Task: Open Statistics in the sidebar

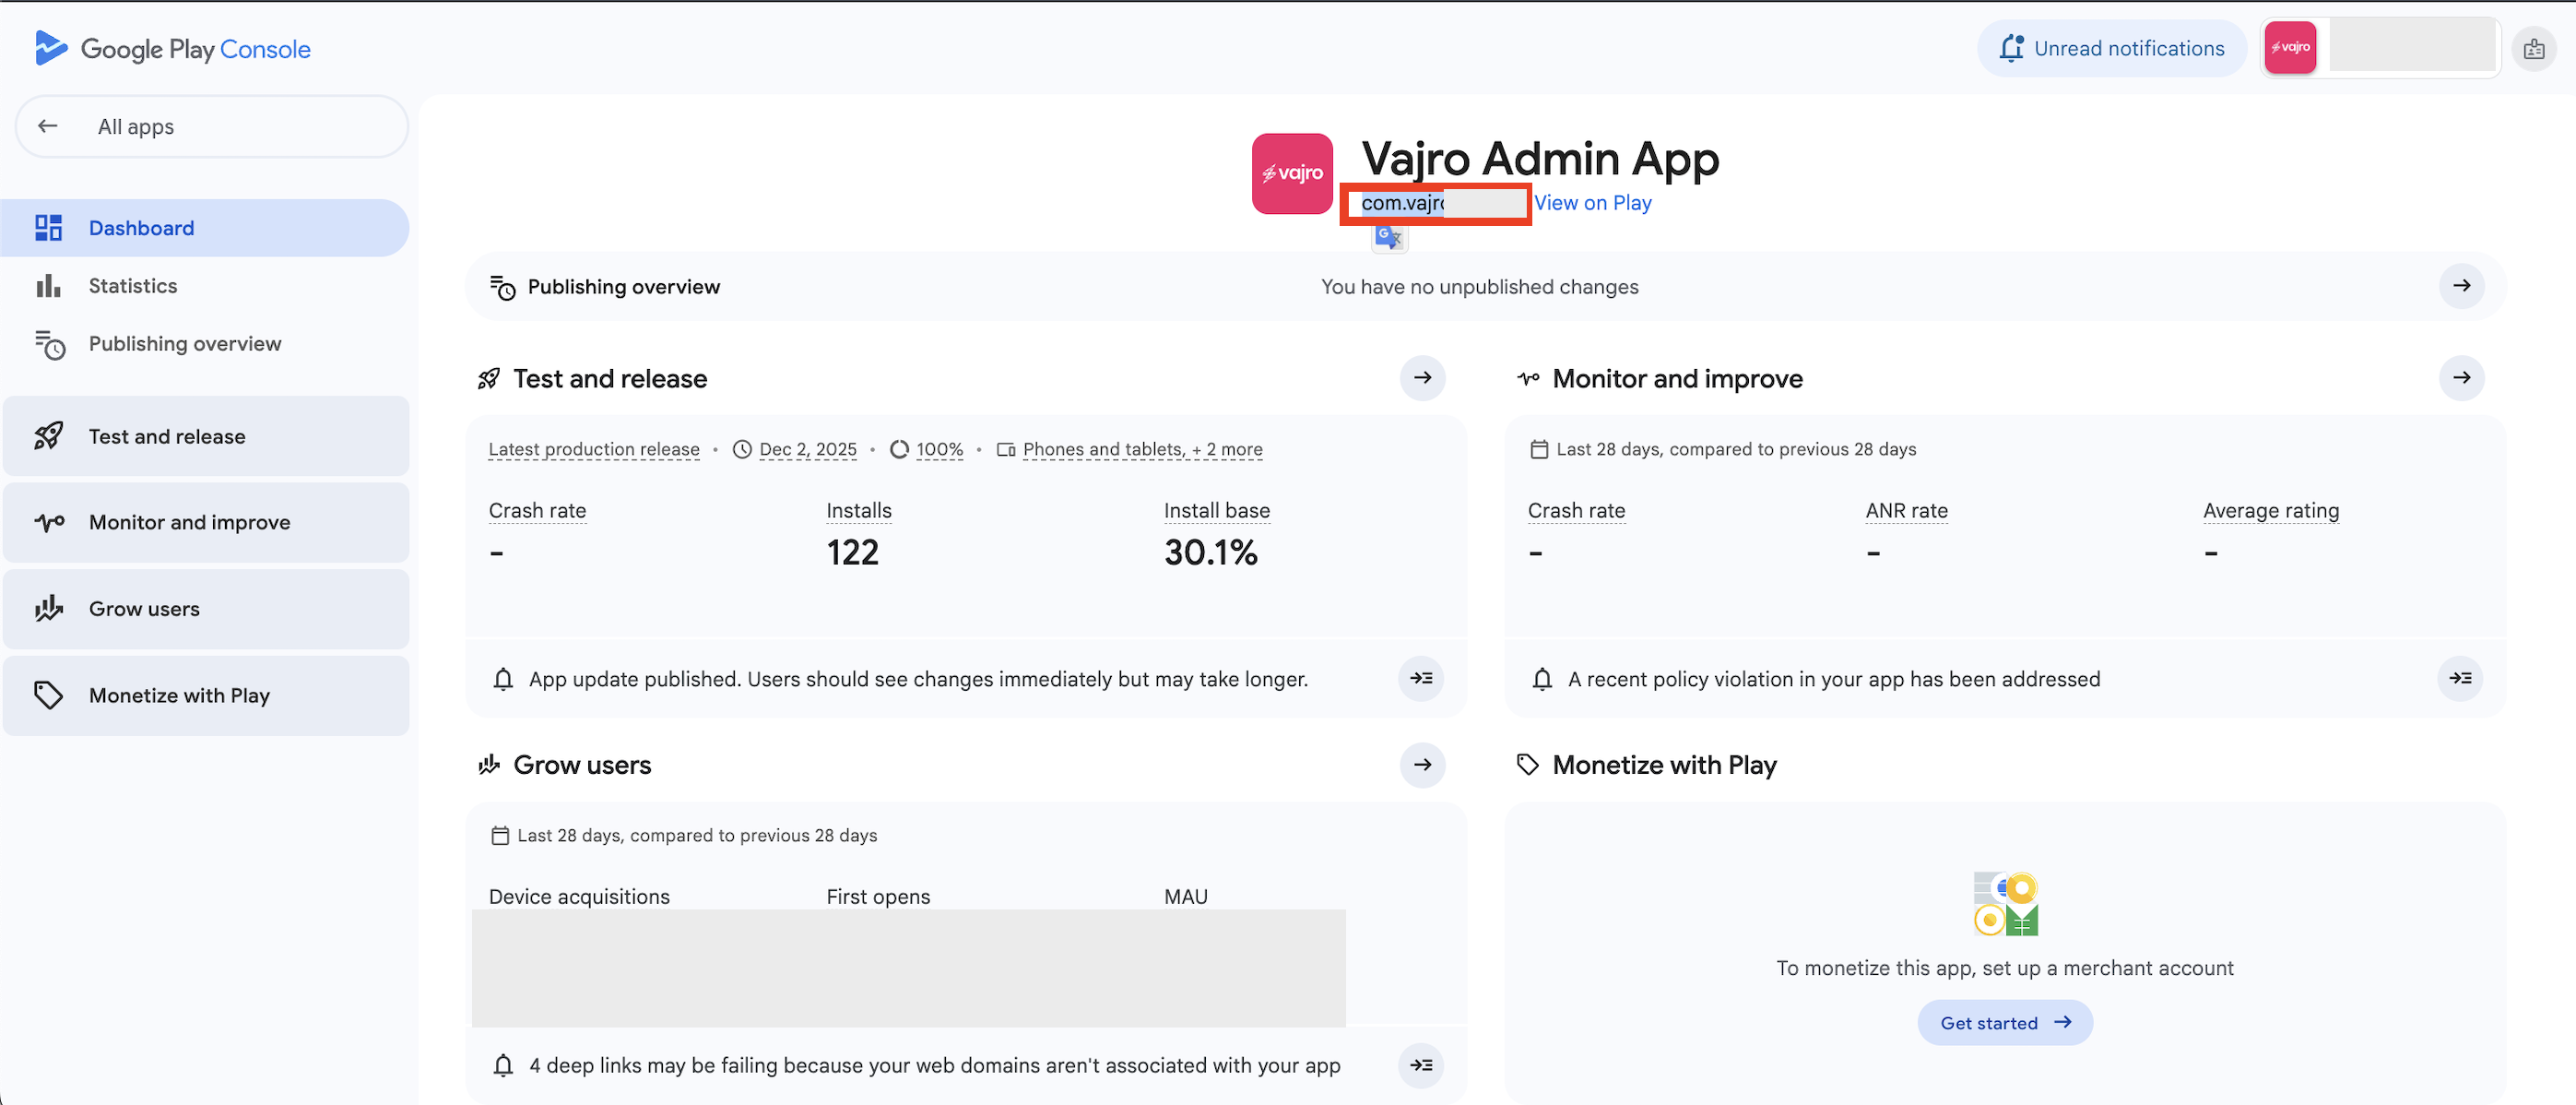Action: tap(132, 286)
